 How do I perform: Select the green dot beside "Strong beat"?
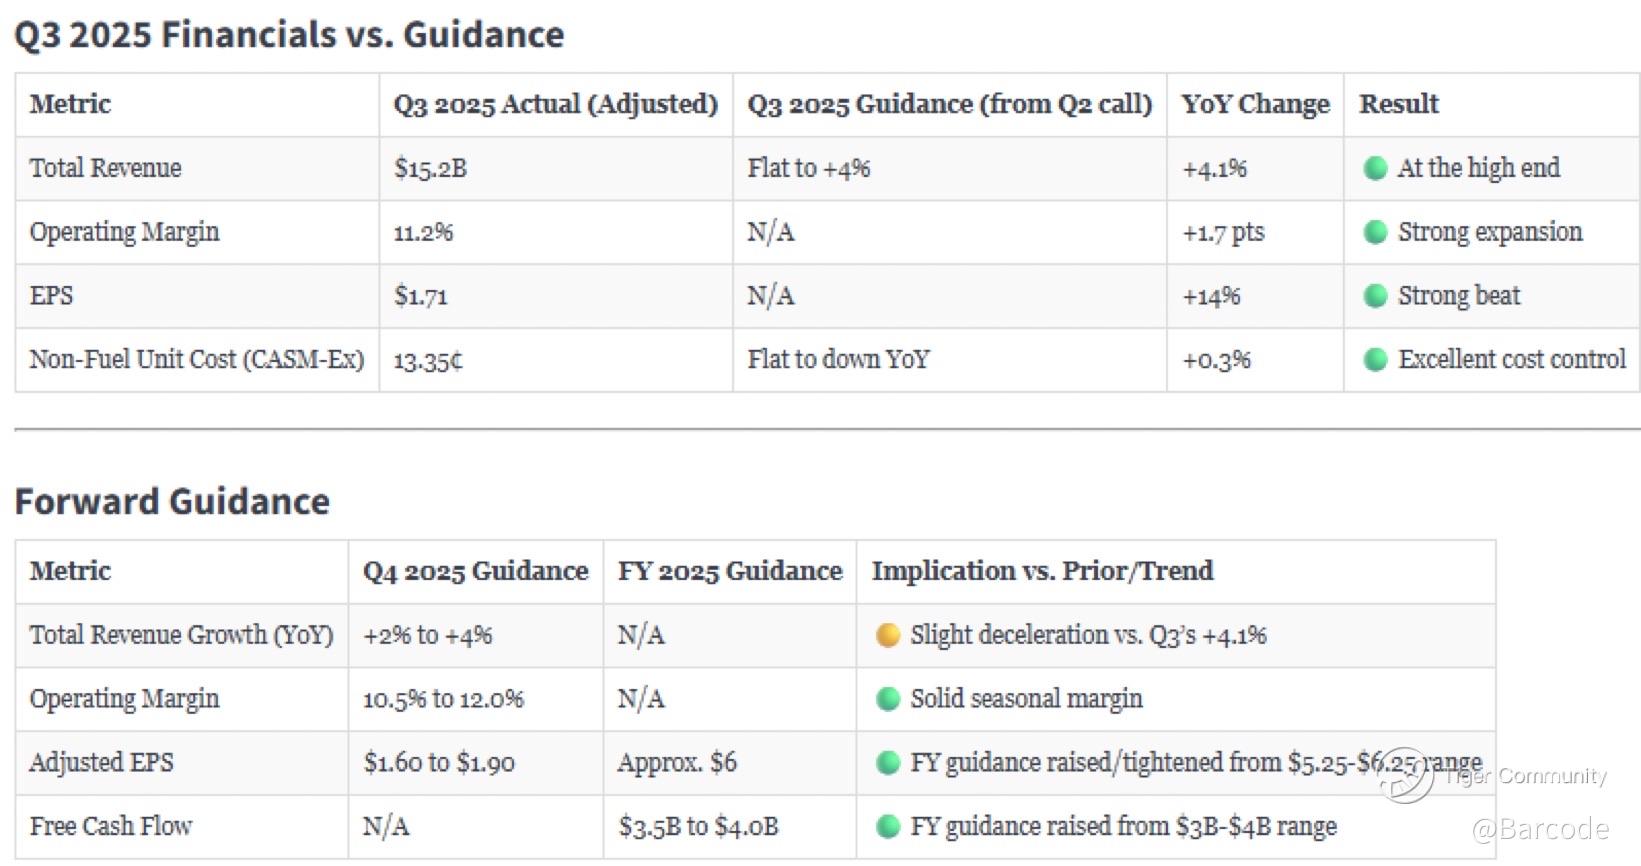click(x=1375, y=296)
